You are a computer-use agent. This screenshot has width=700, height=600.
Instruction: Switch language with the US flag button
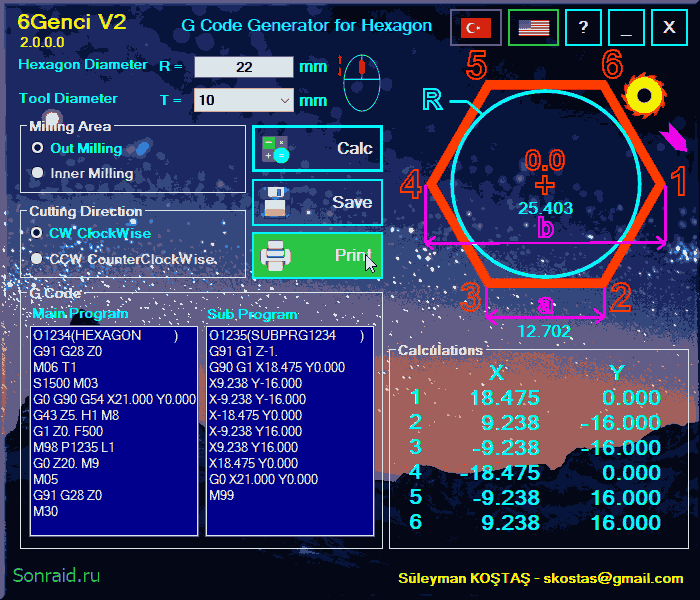pyautogui.click(x=533, y=28)
